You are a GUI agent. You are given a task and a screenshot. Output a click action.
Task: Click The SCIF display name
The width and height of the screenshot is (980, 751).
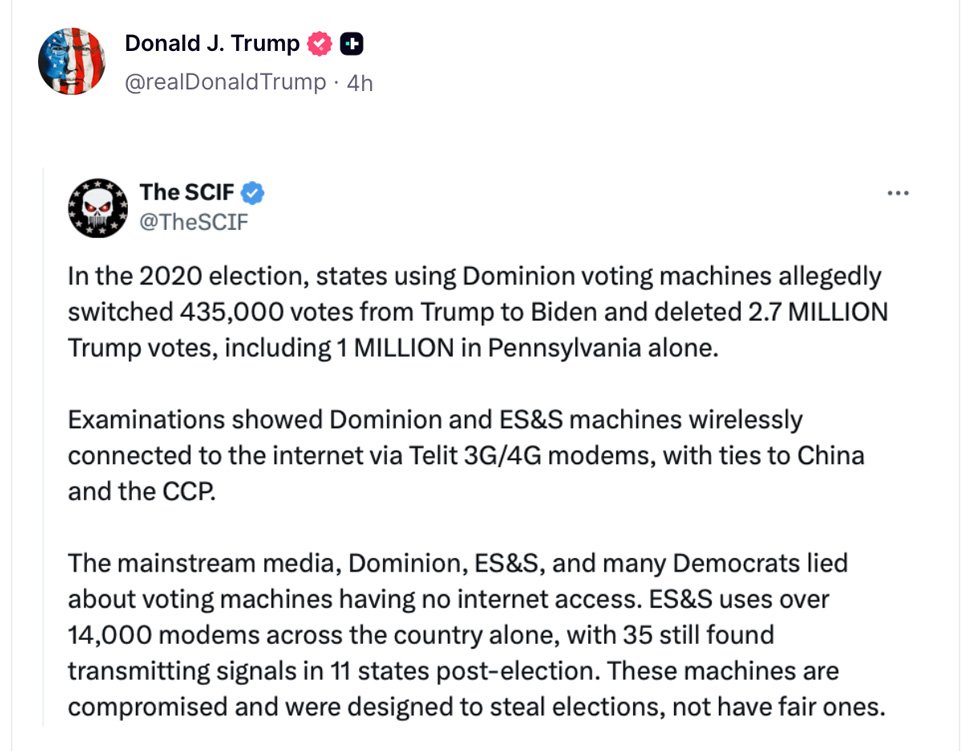click(x=187, y=192)
